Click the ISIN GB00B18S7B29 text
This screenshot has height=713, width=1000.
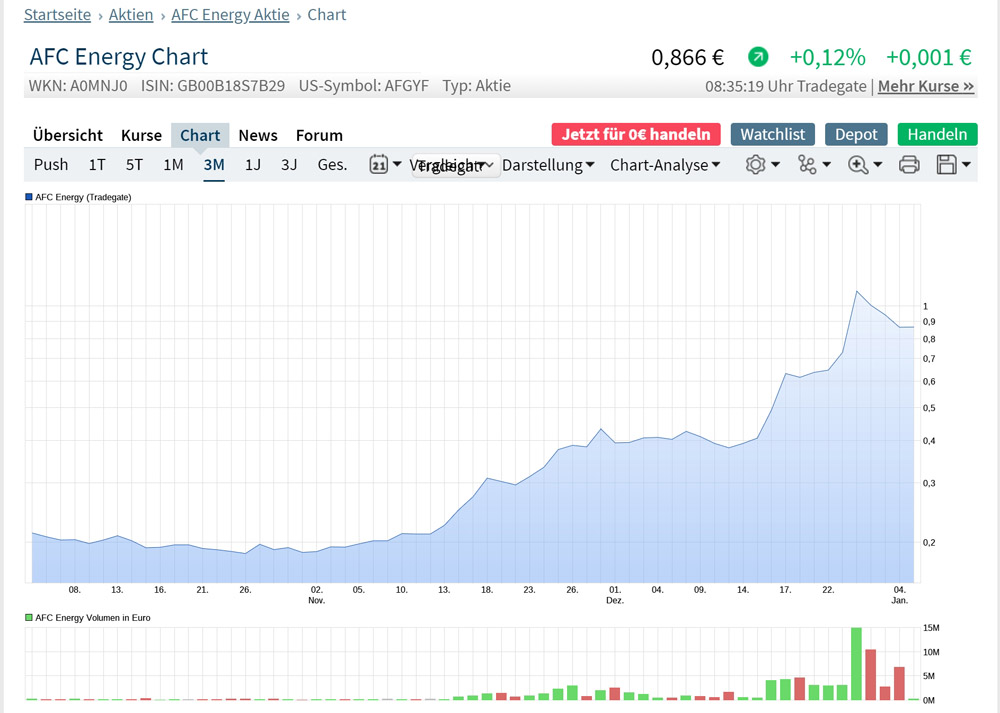212,86
